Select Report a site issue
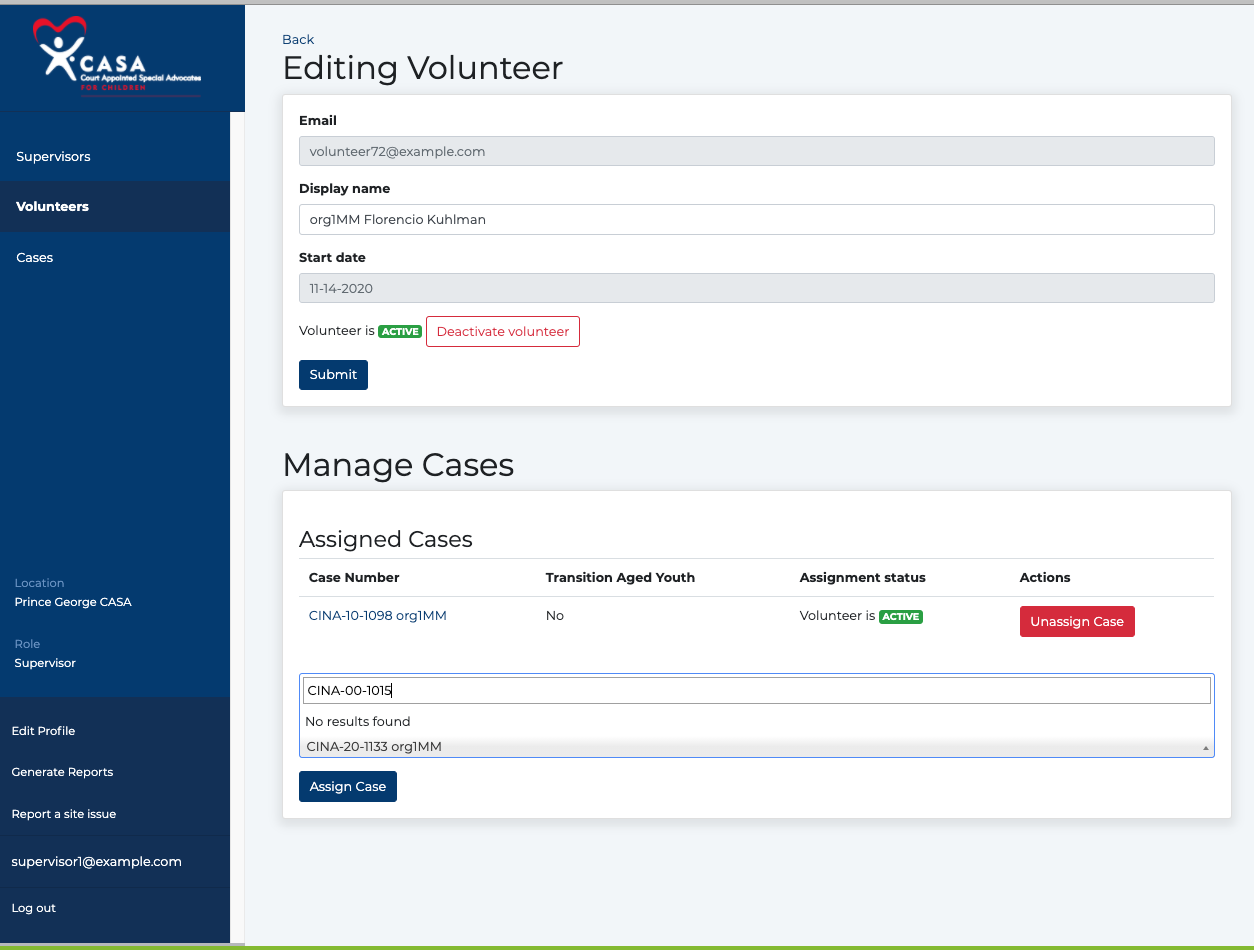1254x950 pixels. tap(64, 814)
